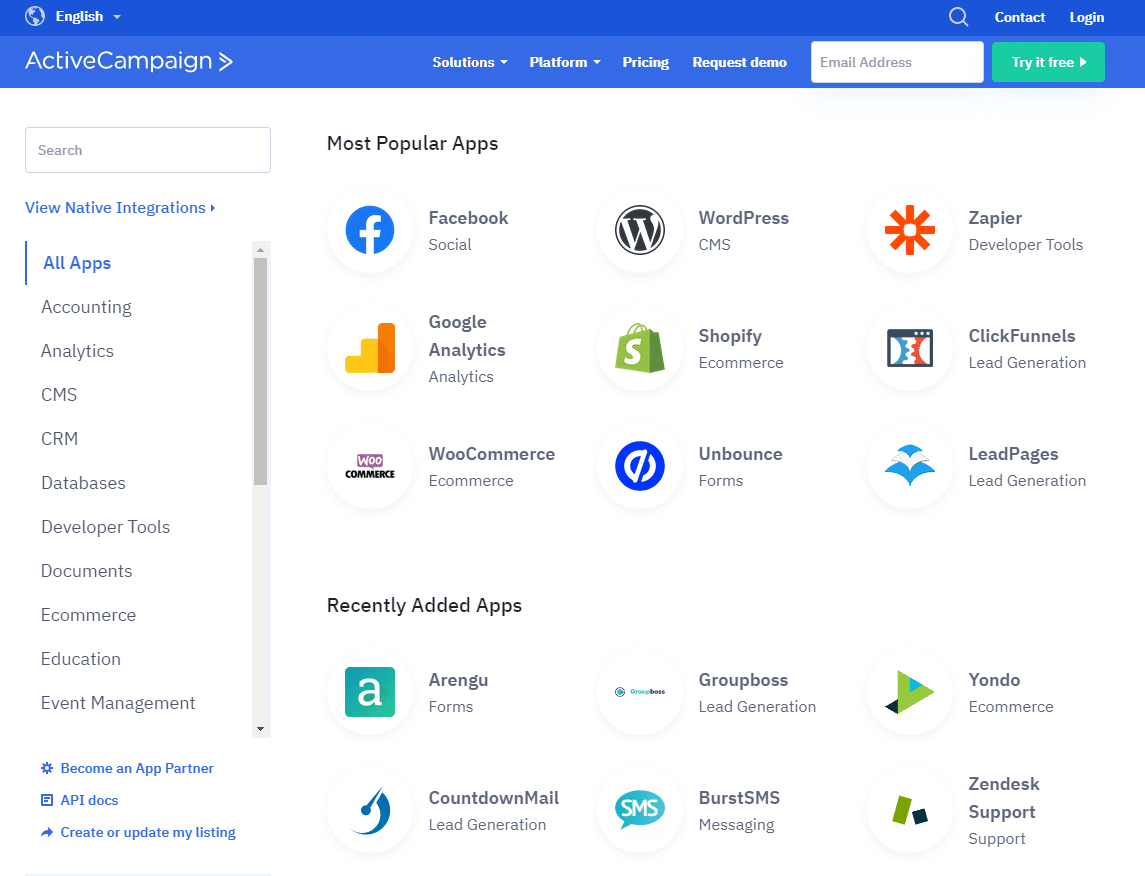
Task: Click the document icon beside API docs
Action: coord(47,800)
